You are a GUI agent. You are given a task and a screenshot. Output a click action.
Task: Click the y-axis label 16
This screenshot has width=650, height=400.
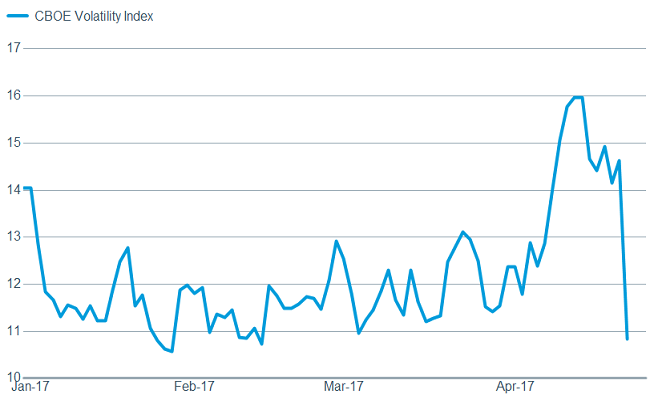(x=14, y=95)
